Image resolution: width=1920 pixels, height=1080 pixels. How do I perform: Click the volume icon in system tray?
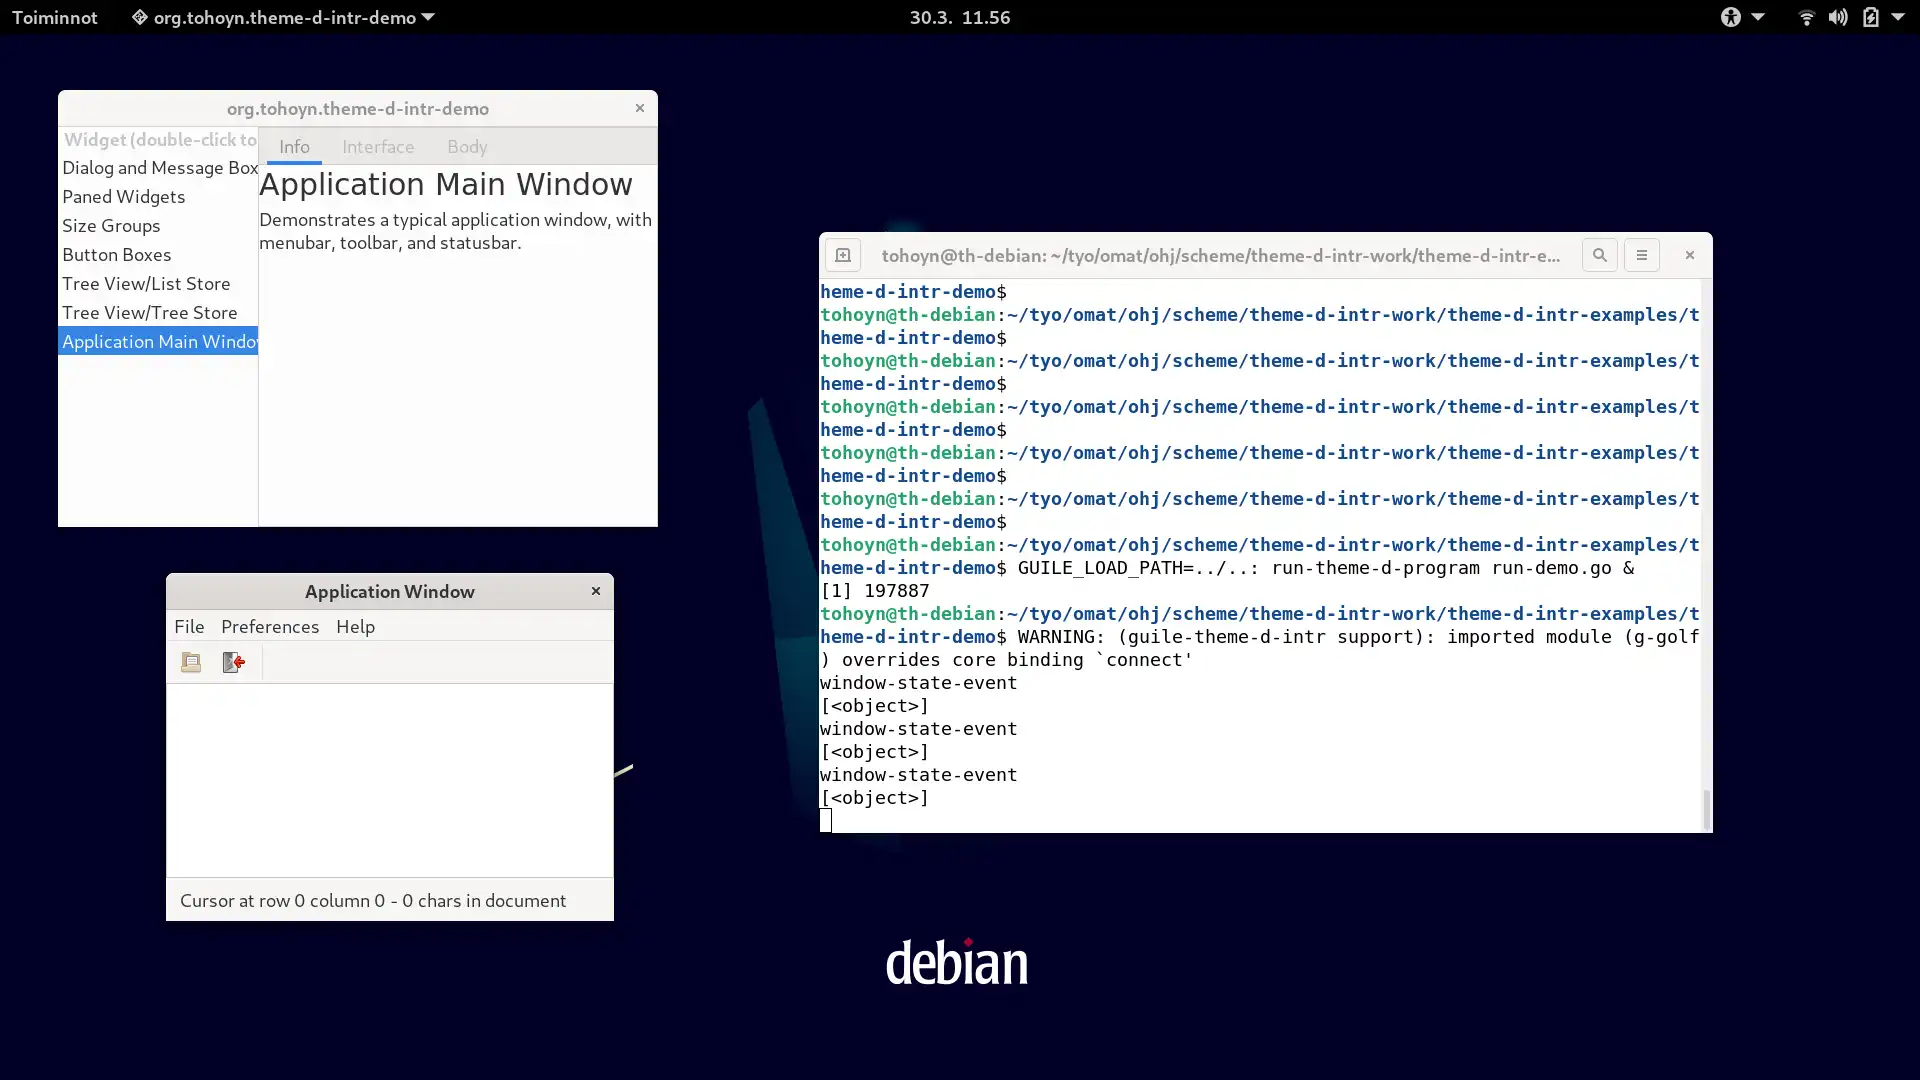[x=1837, y=17]
